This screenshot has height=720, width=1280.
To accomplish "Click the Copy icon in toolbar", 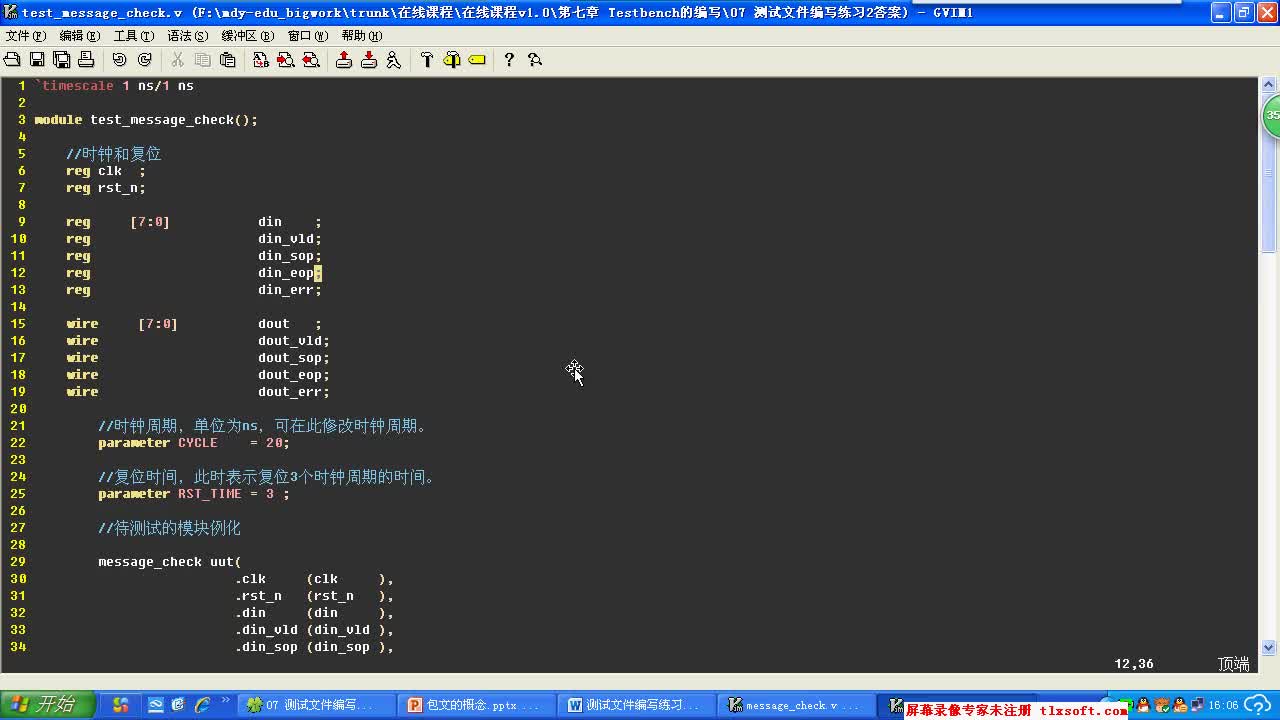I will 202,60.
